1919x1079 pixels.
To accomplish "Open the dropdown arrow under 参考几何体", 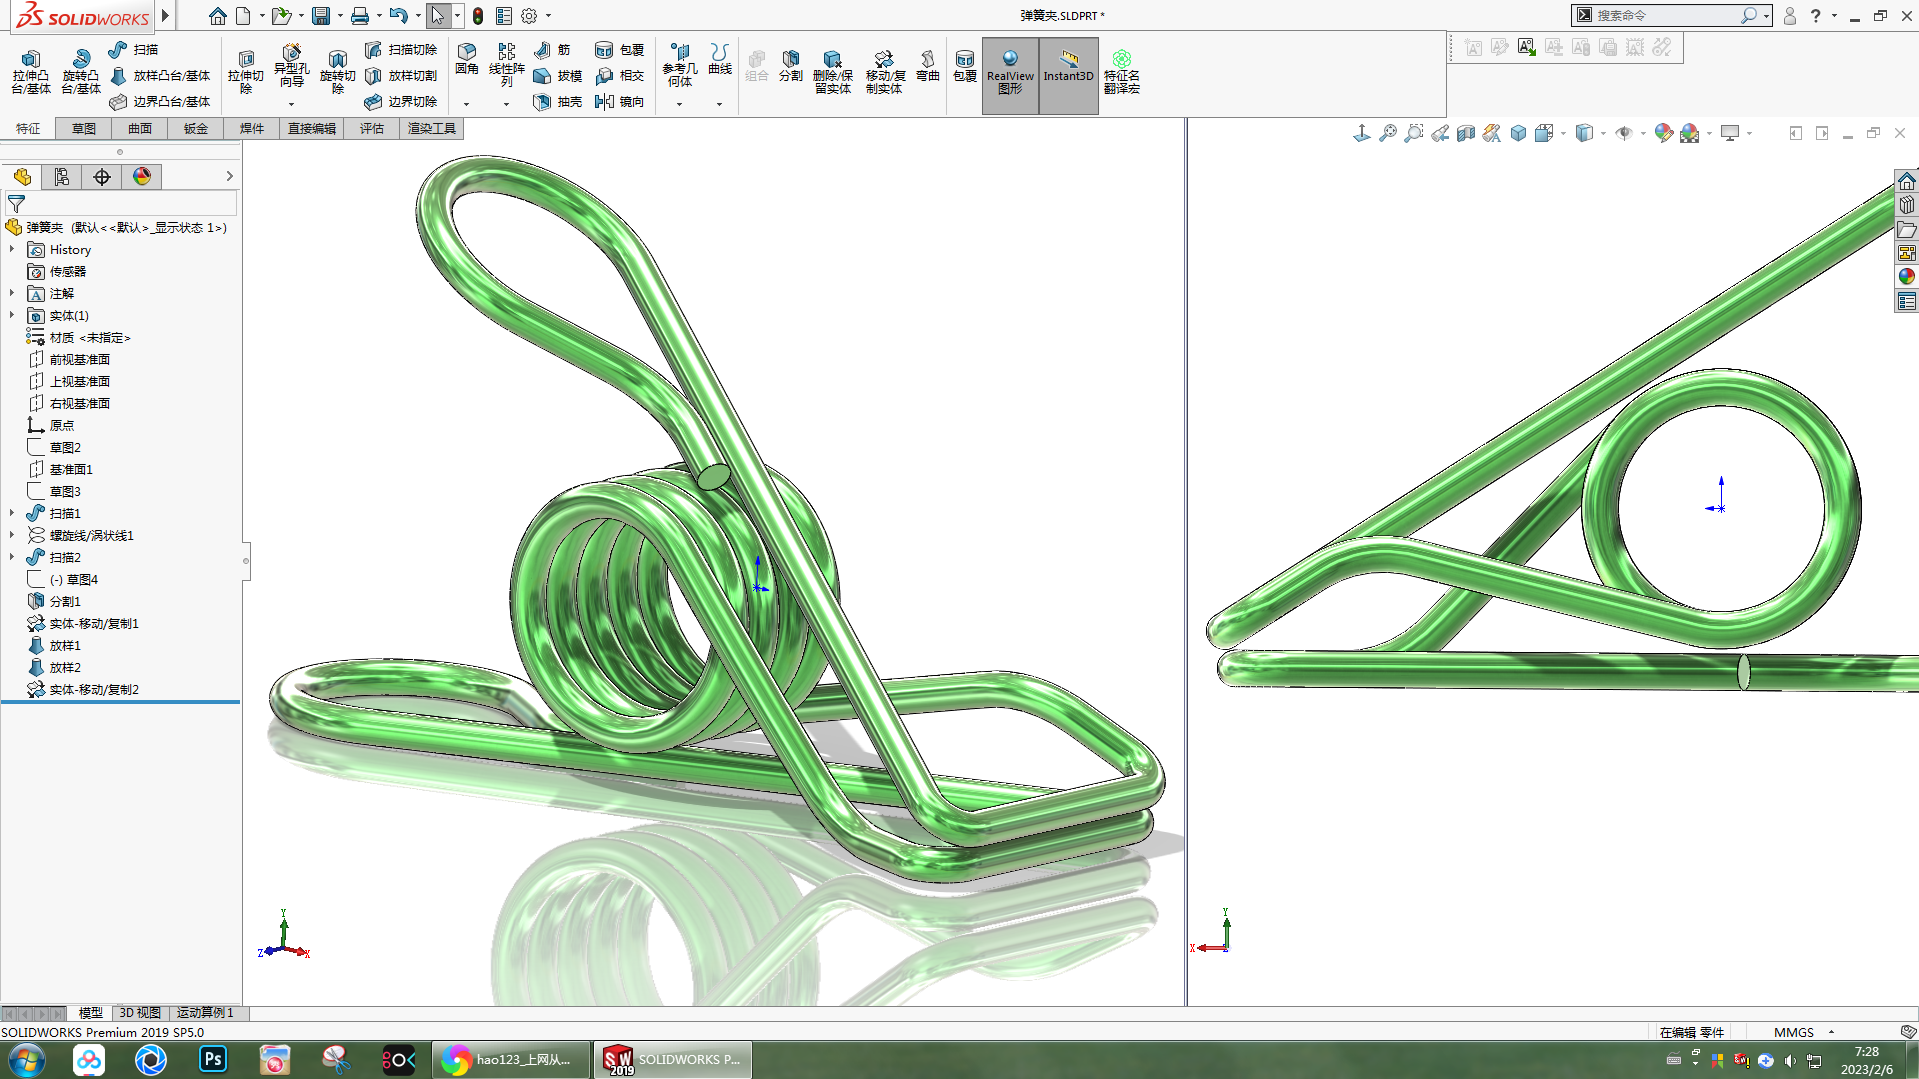I will click(x=679, y=104).
